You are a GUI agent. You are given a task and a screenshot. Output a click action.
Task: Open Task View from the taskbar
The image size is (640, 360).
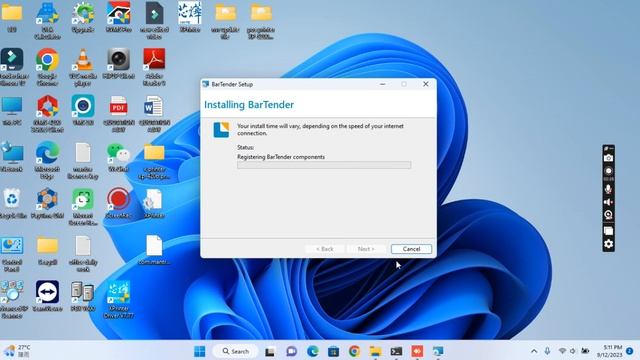point(270,351)
